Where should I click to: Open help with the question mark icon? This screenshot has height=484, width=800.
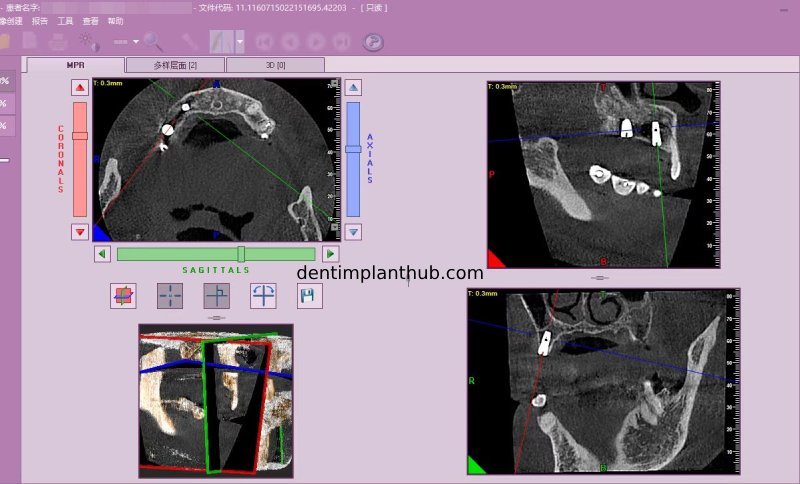coord(373,42)
